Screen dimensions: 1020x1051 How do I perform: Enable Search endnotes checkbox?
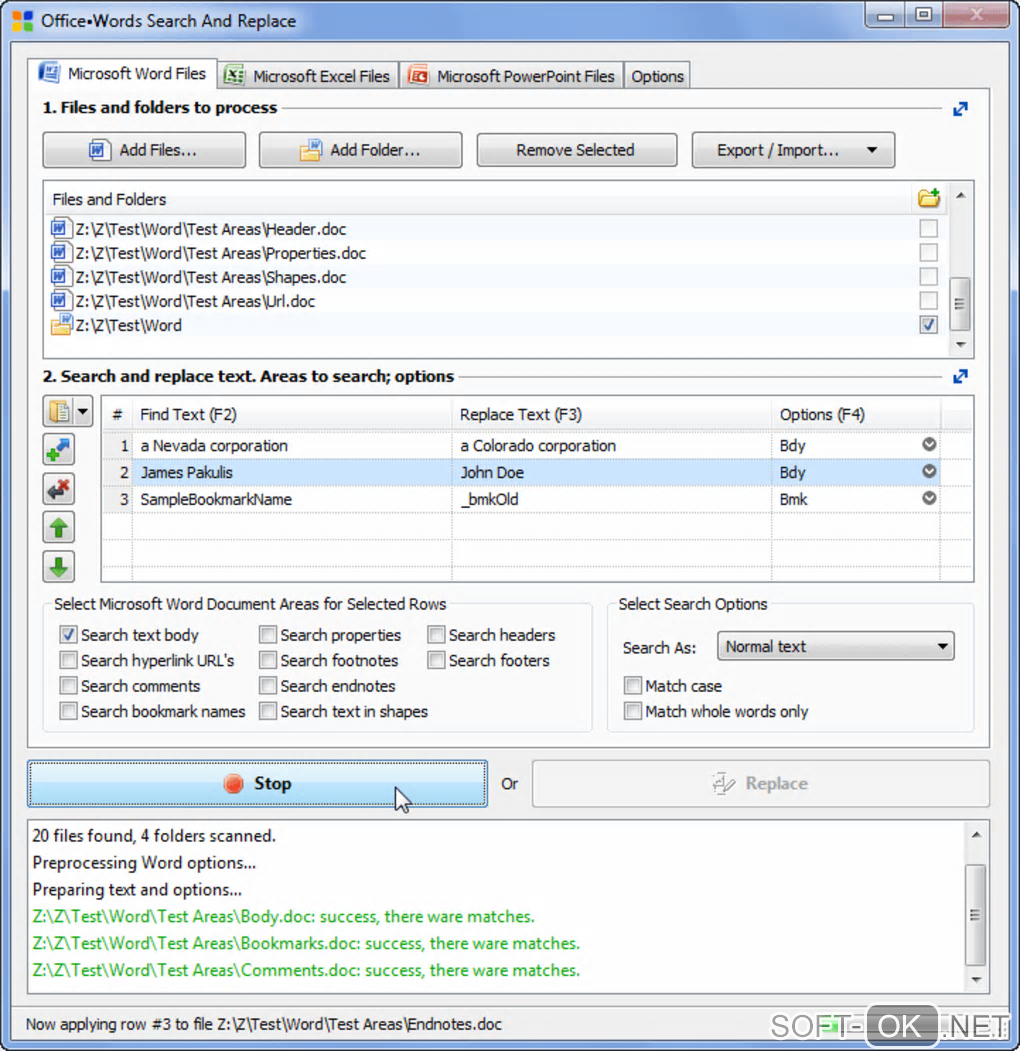[x=268, y=685]
